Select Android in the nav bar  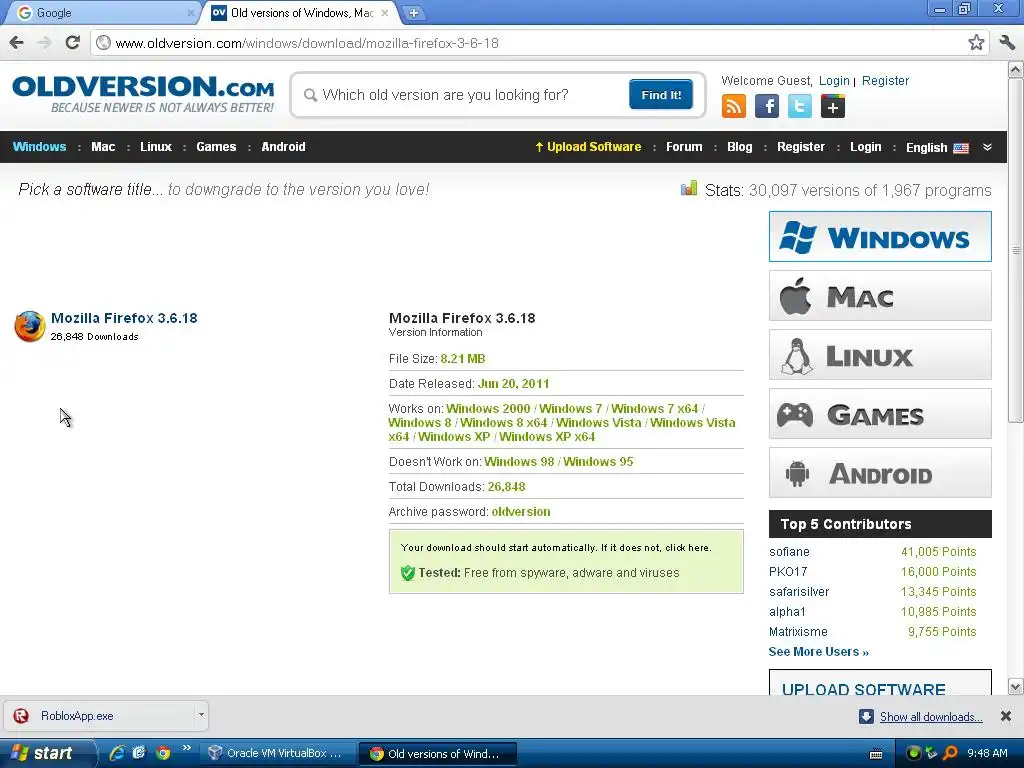(x=283, y=147)
